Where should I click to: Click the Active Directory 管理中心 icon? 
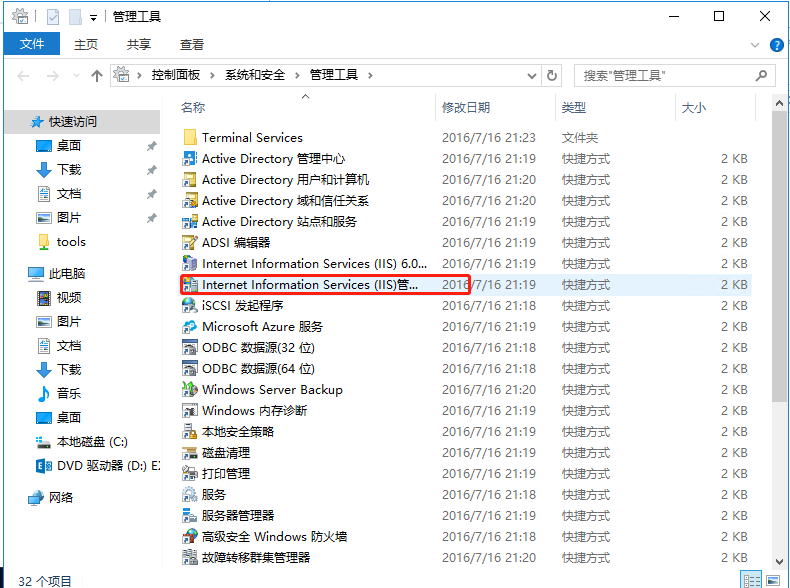click(x=190, y=158)
